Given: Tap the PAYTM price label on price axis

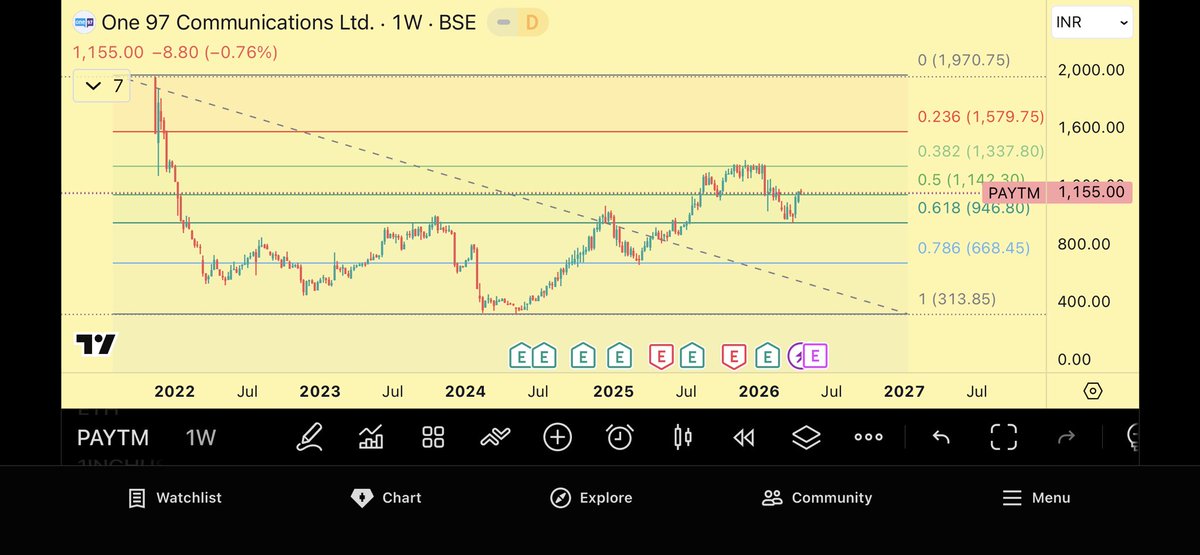Looking at the screenshot, I should point(1058,192).
